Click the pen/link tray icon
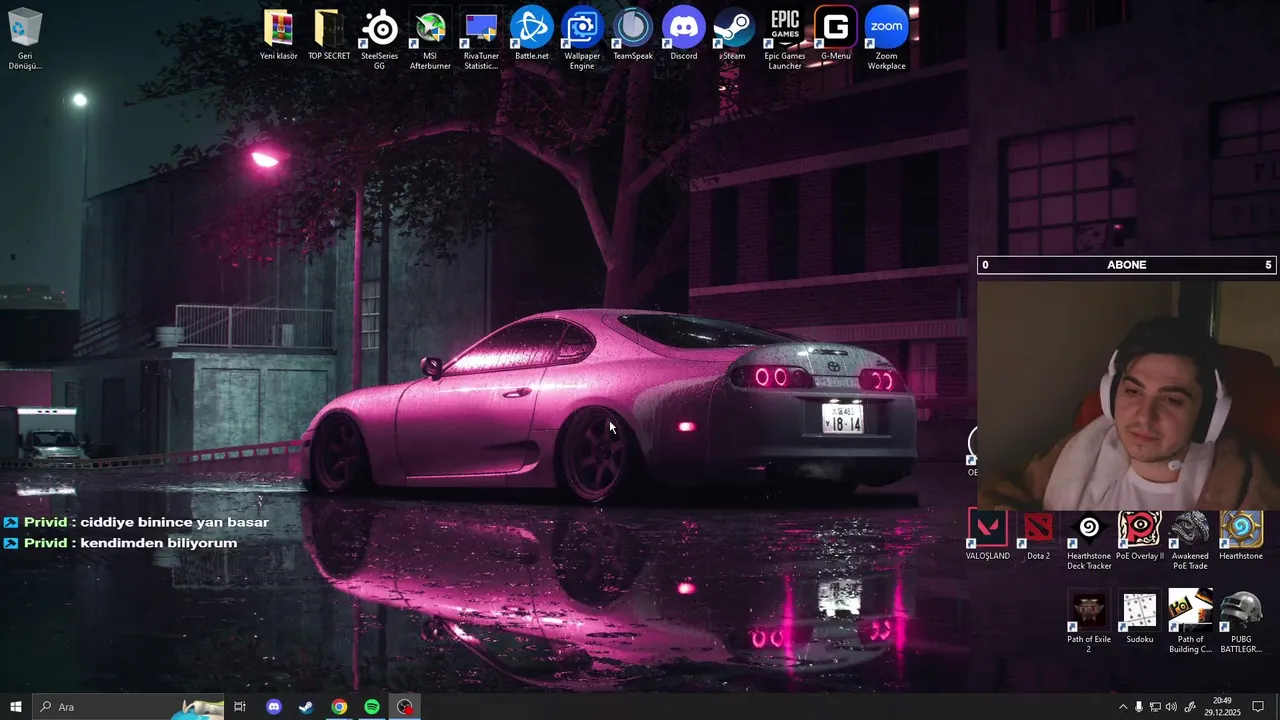This screenshot has height=720, width=1280. coord(1190,707)
